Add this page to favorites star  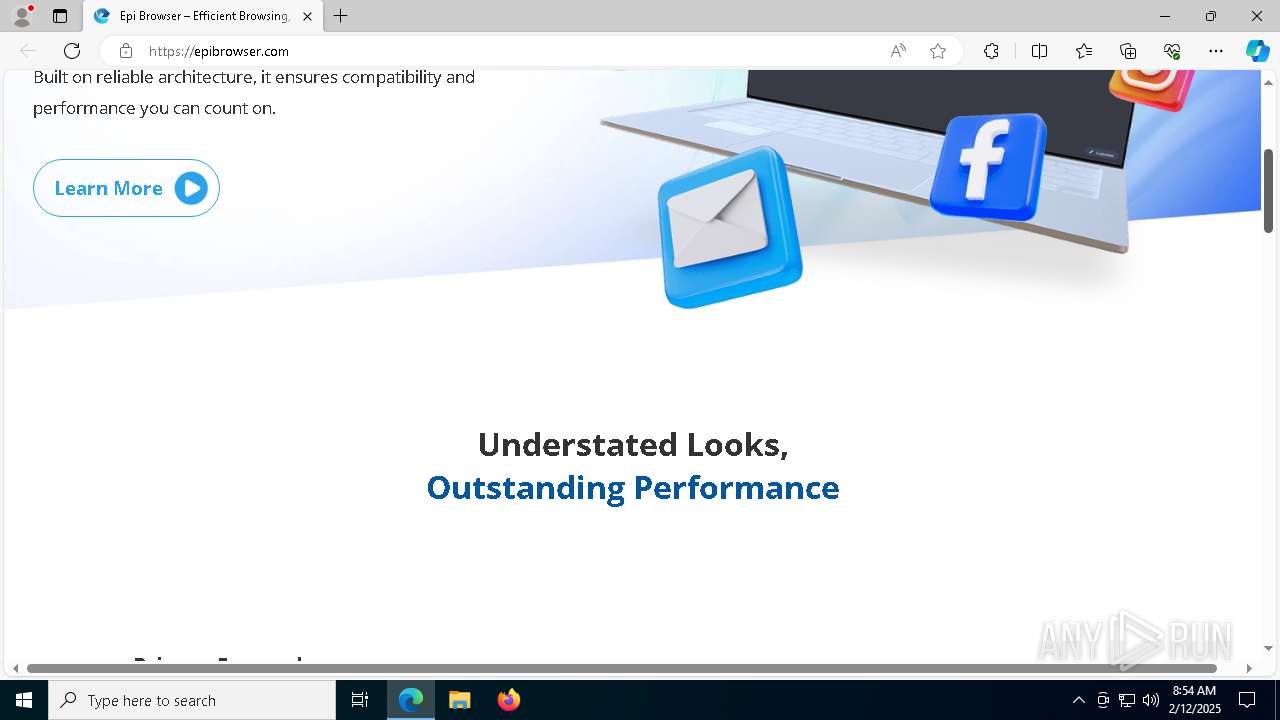tap(938, 51)
